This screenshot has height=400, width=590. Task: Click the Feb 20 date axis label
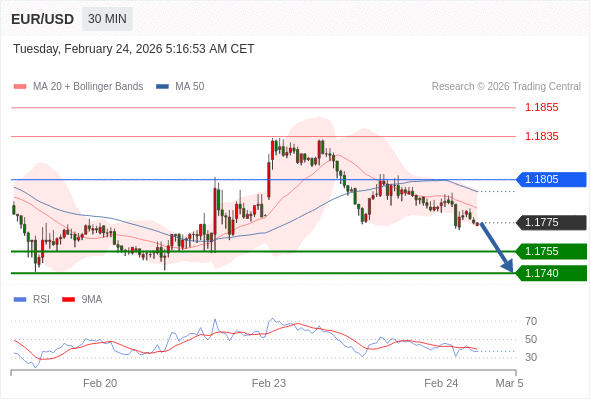pos(100,383)
